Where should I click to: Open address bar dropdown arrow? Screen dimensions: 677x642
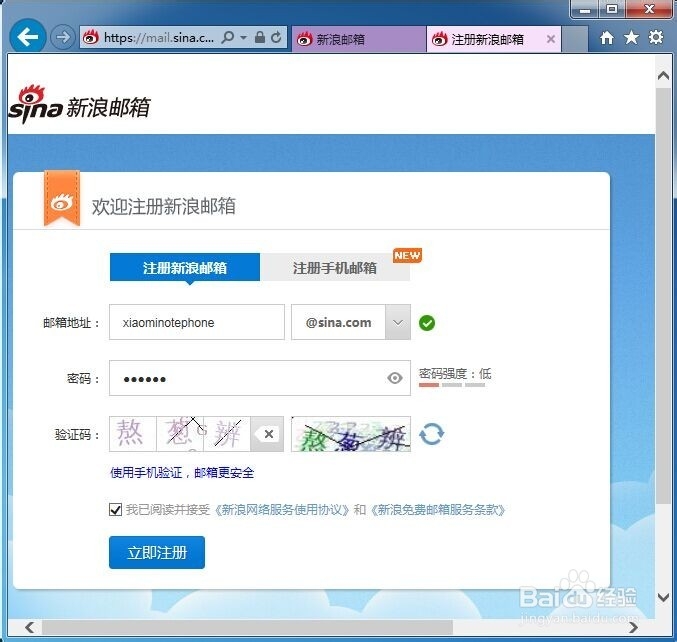(x=244, y=38)
